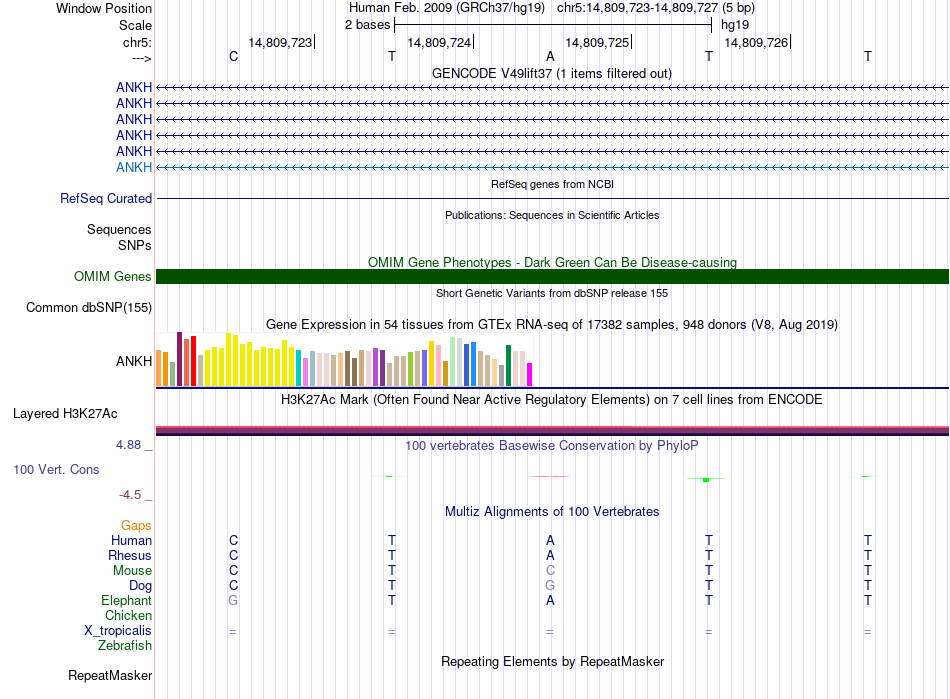Click the red negative PhyloP bar
Screen dimensions: 950x699
click(x=550, y=477)
